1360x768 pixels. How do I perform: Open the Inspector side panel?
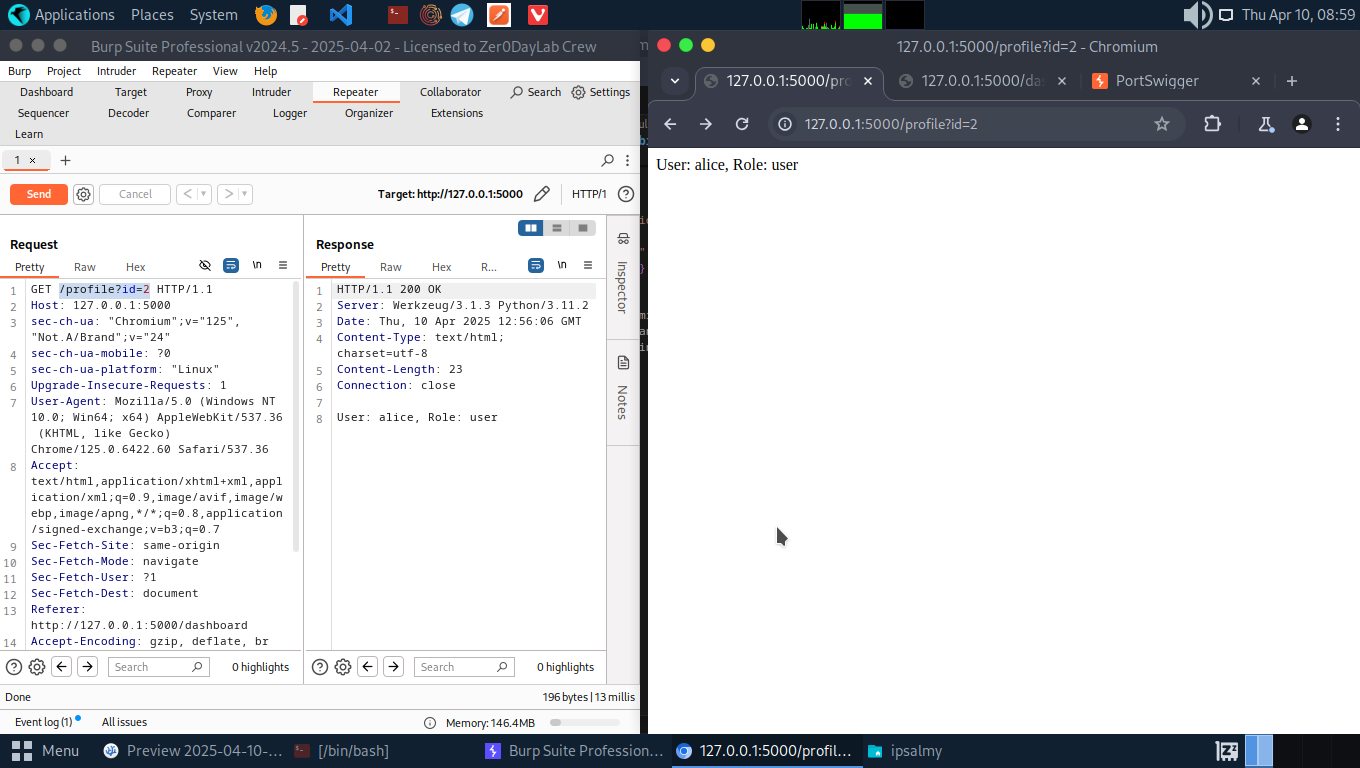pyautogui.click(x=623, y=275)
